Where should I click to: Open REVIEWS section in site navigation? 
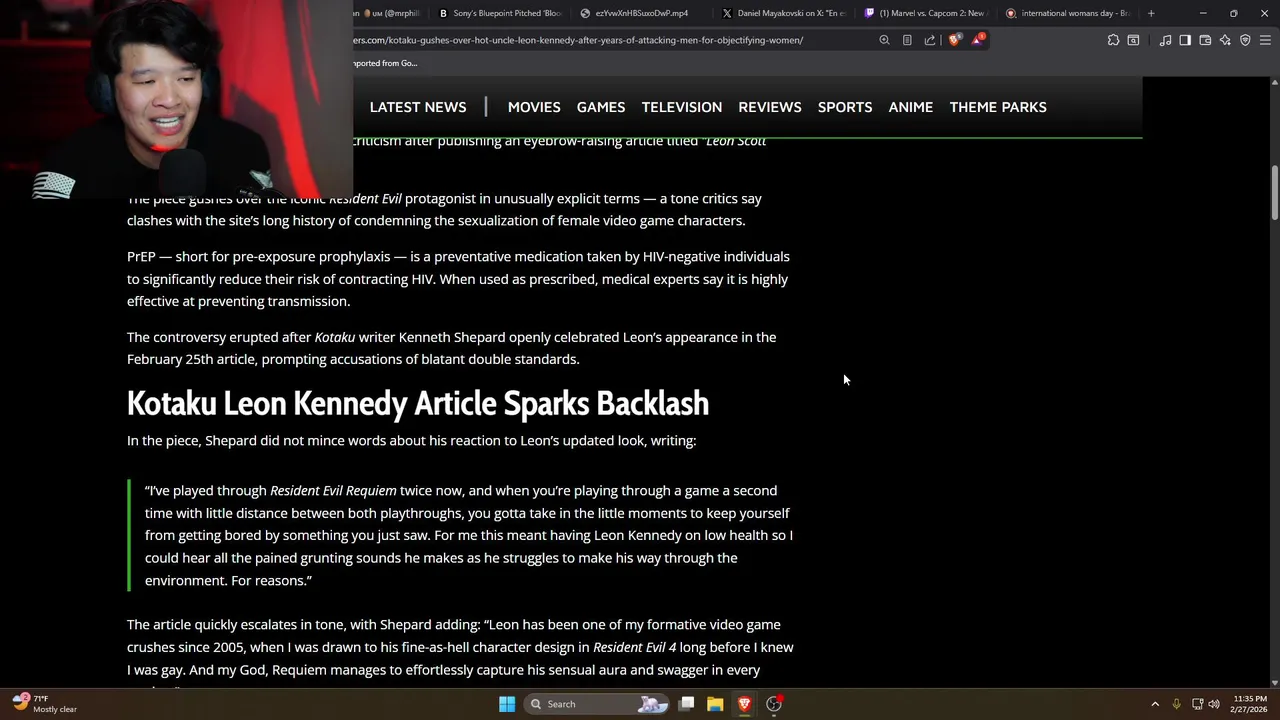pyautogui.click(x=770, y=107)
